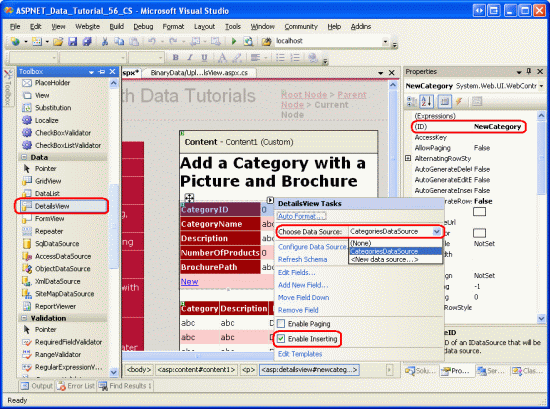Image resolution: width=550 pixels, height=409 pixels.
Task: Click the Cut scissors icon
Action: coord(105,41)
